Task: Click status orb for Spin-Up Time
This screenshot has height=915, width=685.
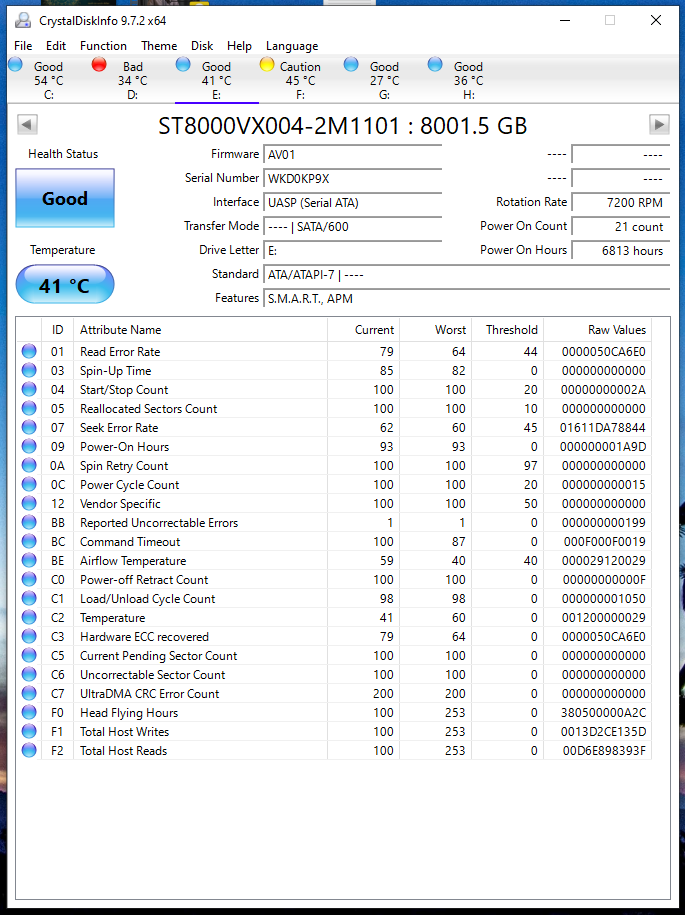Action: 29,371
